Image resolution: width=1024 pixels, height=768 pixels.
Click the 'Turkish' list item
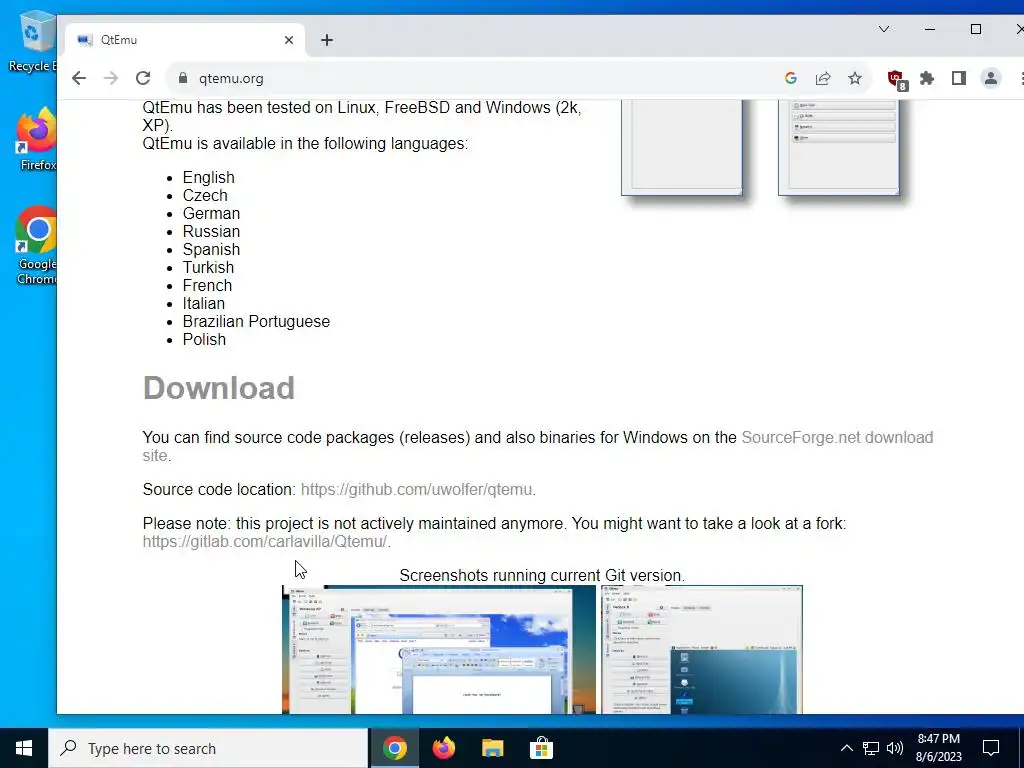pyautogui.click(x=208, y=267)
